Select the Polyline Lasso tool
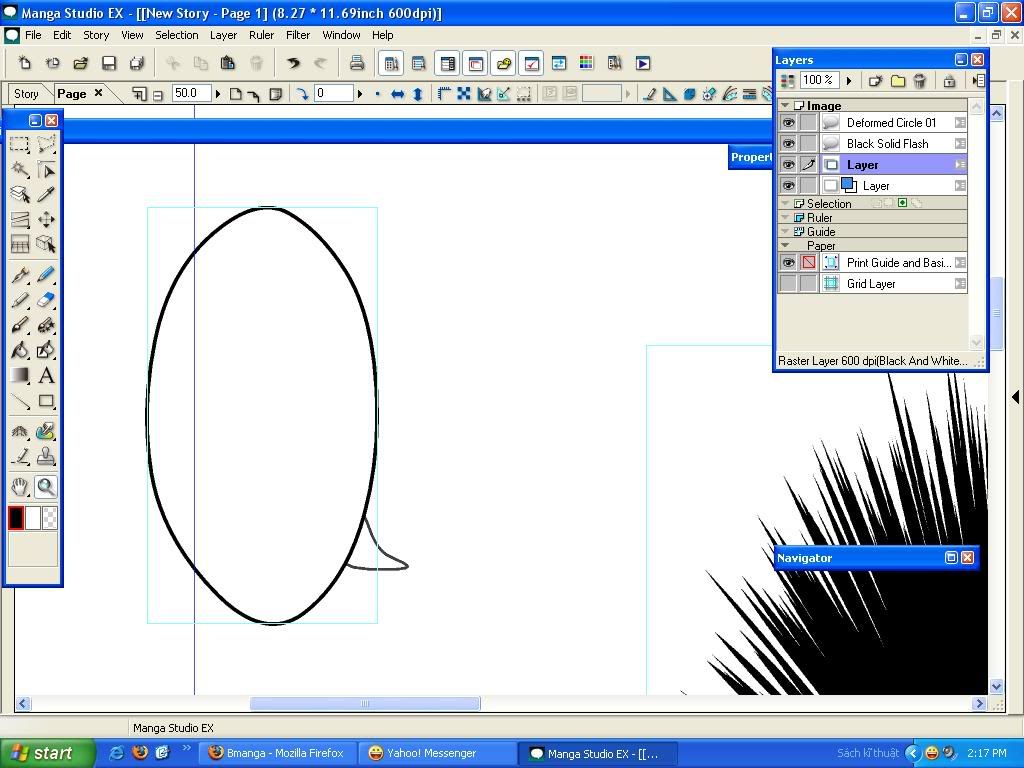1024x768 pixels. pos(46,144)
